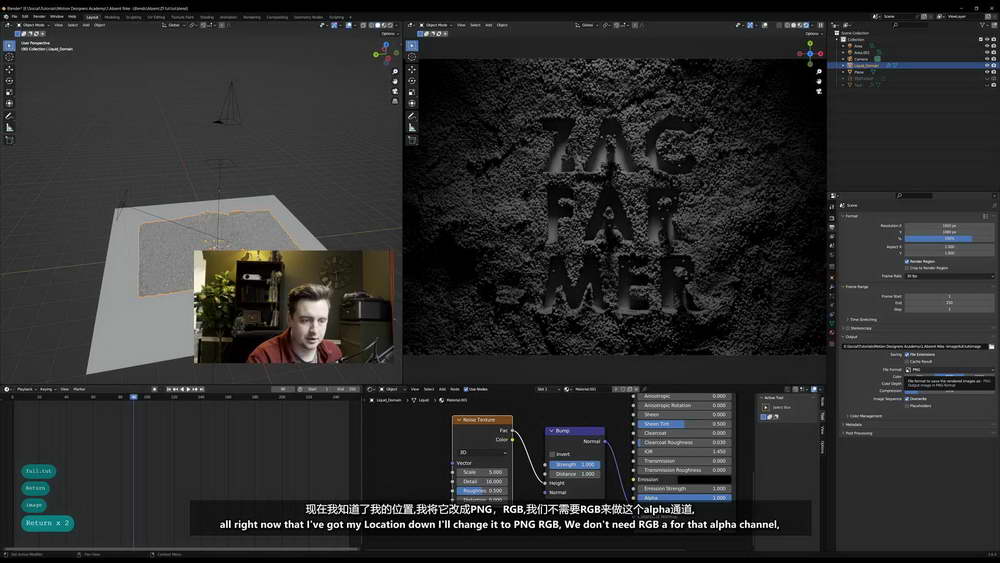The width and height of the screenshot is (1000, 563).
Task: Select the Annotate tool in left viewport
Action: (9, 116)
